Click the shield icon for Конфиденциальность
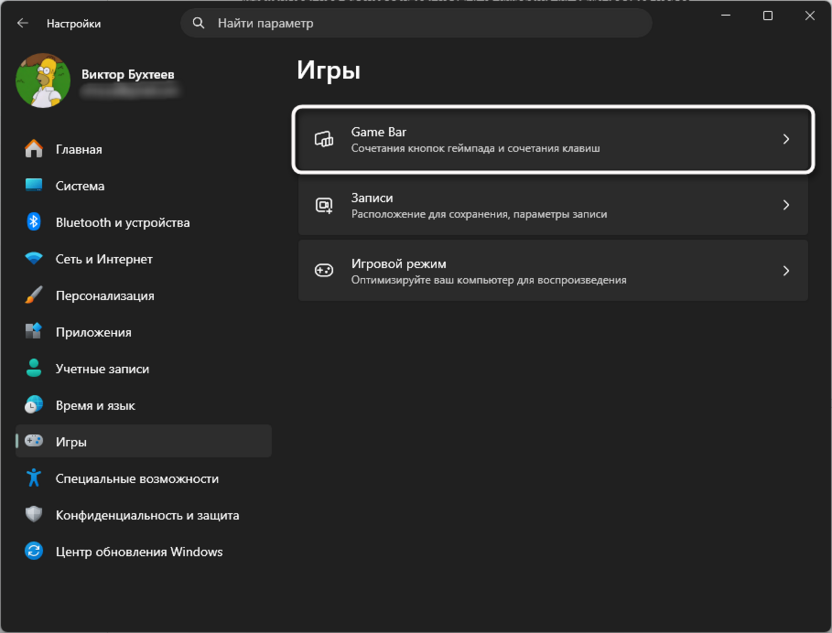The image size is (832, 633). pyautogui.click(x=33, y=514)
